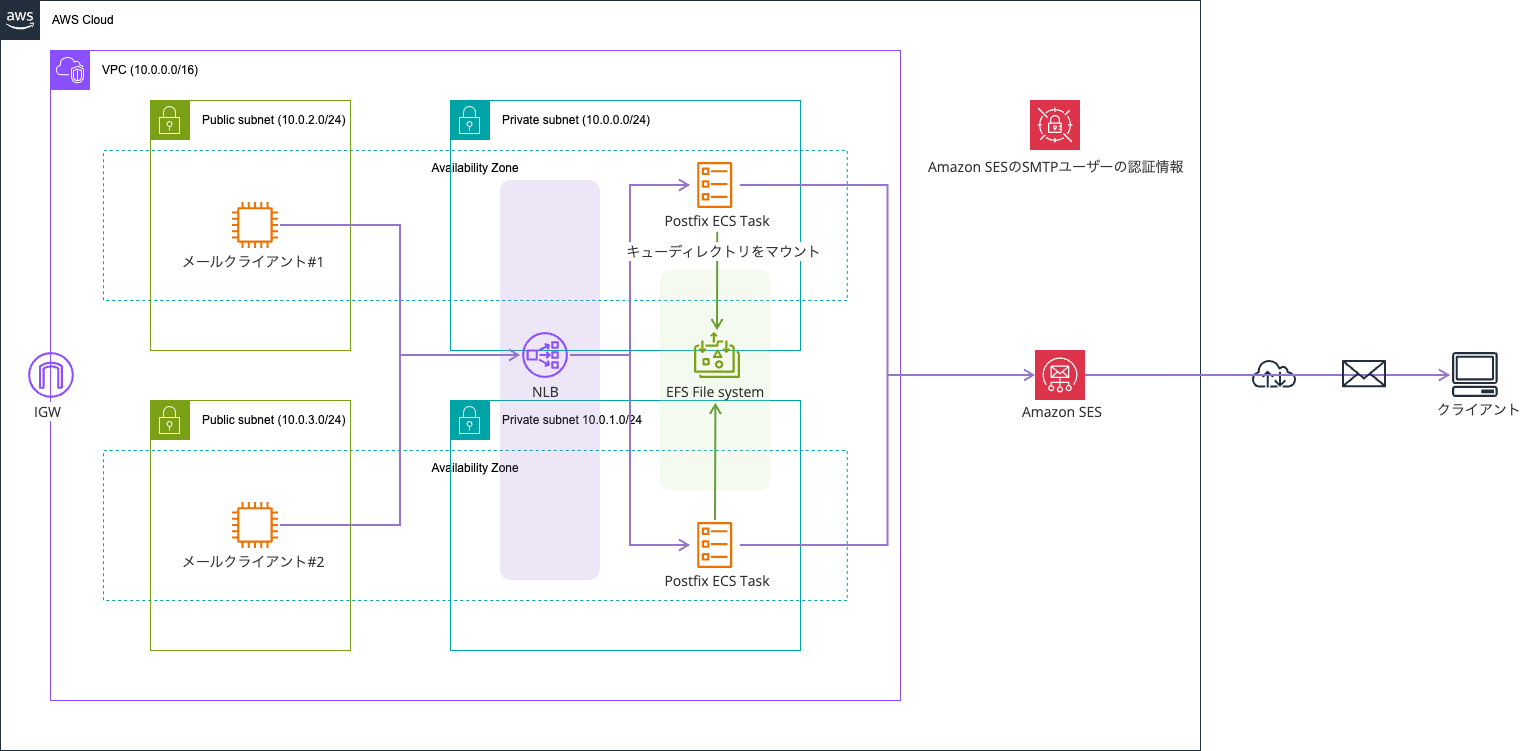1523x751 pixels.
Task: Select the キューディレクトリをマウント label
Action: tap(723, 251)
